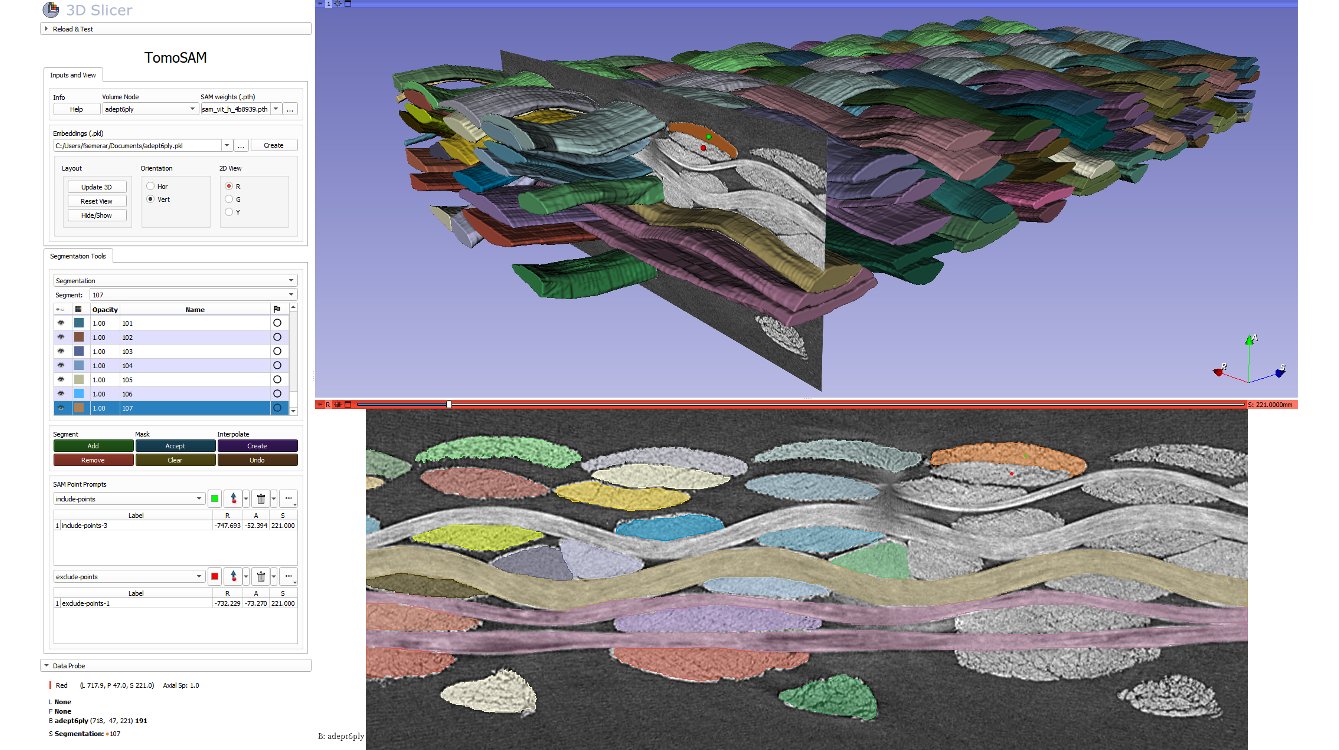
Task: Center the 3D view using the crosshair icon
Action: (x=338, y=4)
